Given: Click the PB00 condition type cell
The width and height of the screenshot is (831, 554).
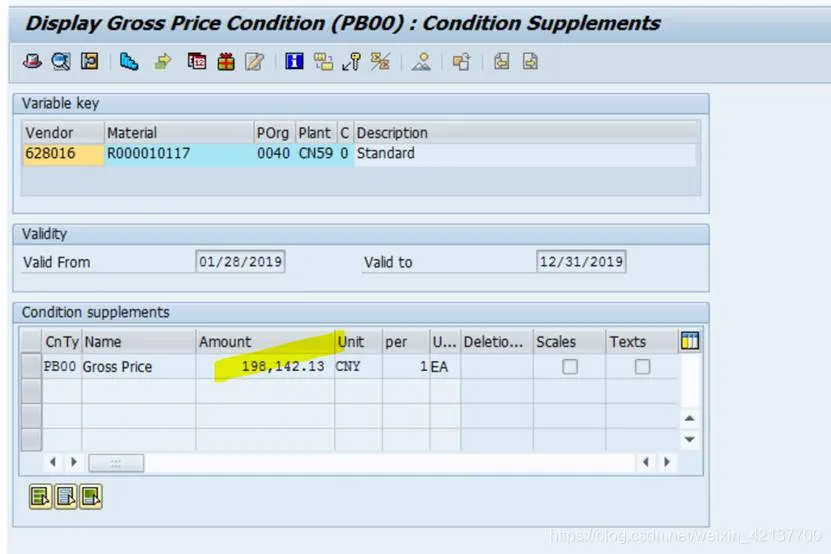Looking at the screenshot, I should pos(60,366).
